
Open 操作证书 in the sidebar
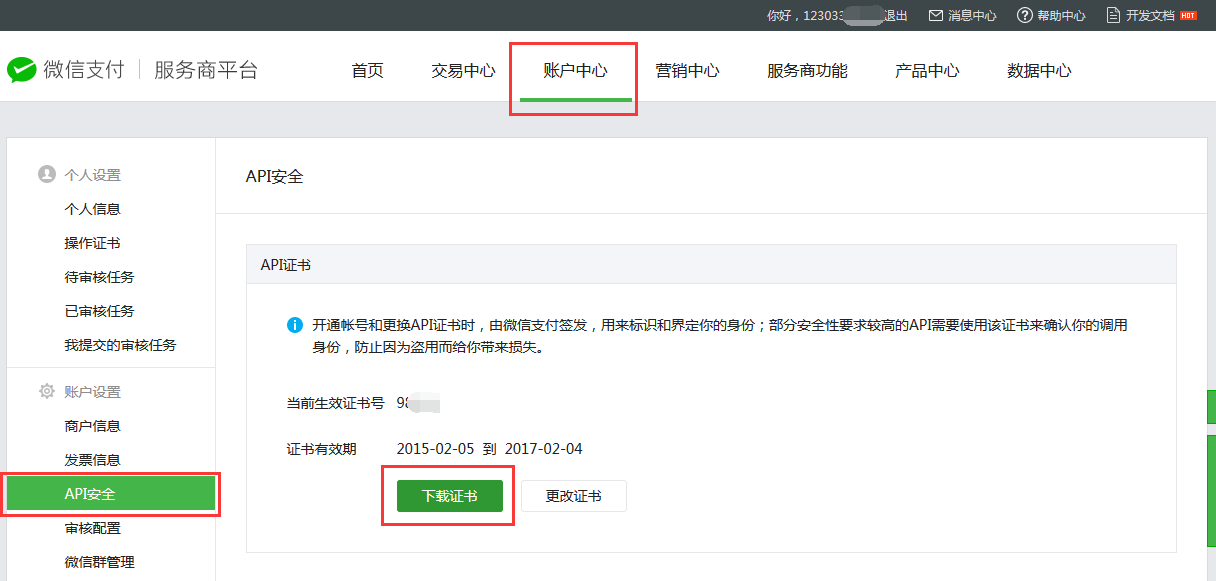pyautogui.click(x=92, y=243)
